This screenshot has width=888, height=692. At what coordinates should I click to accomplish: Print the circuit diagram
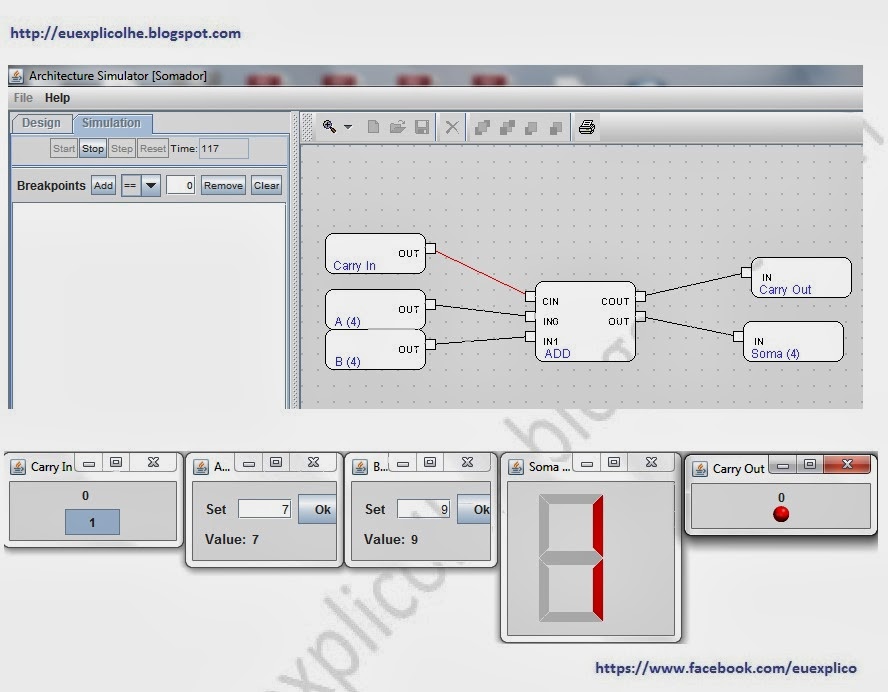coord(587,126)
